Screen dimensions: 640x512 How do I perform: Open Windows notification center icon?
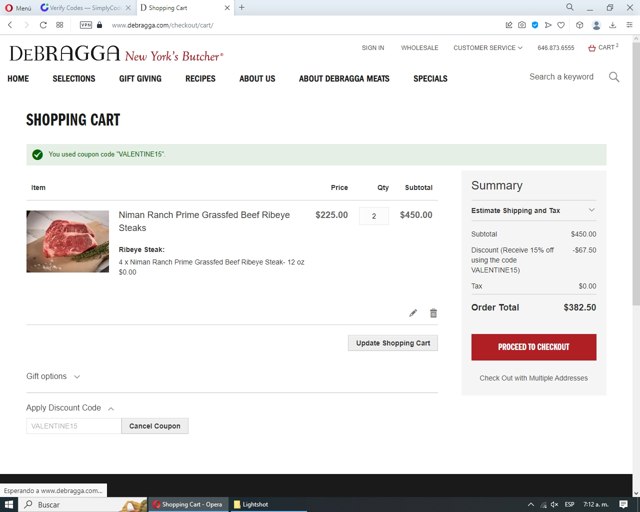click(x=623, y=505)
